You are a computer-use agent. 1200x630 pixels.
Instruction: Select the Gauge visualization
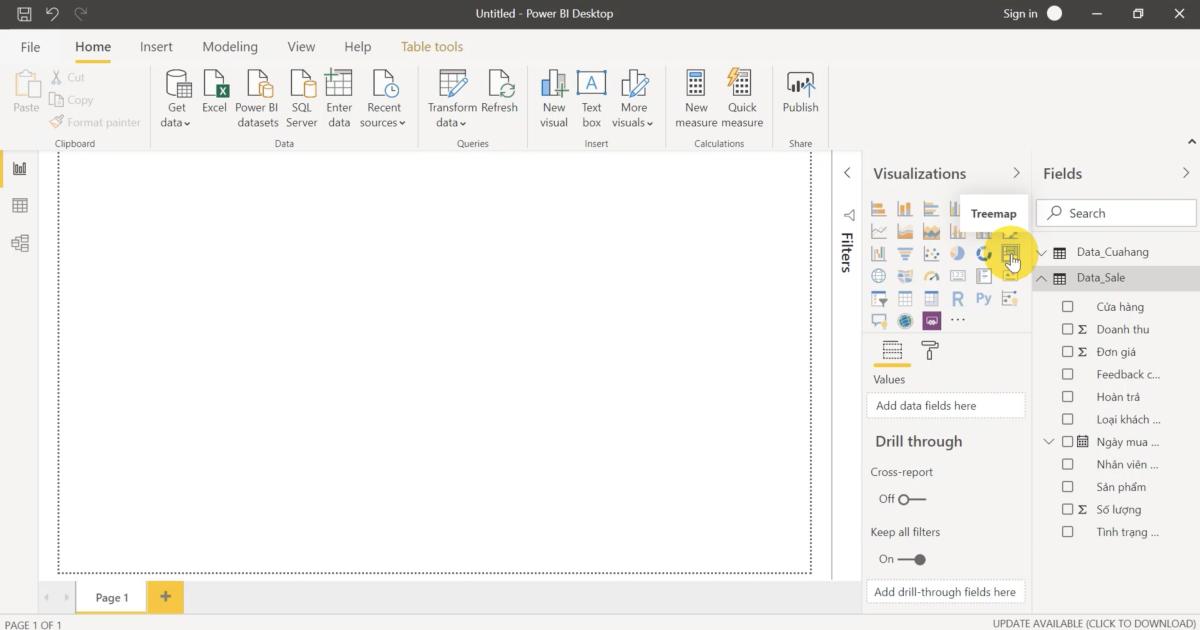tap(930, 275)
